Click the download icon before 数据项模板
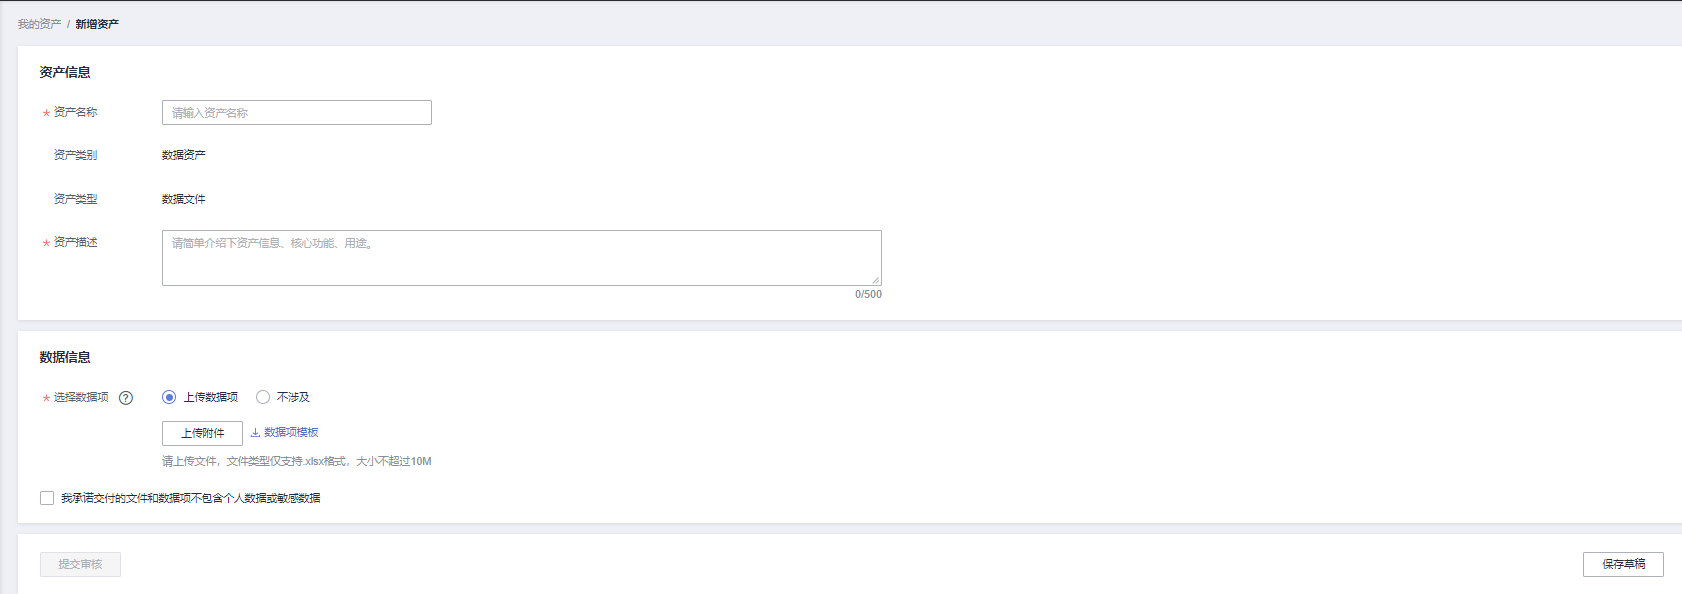Image resolution: width=1682 pixels, height=594 pixels. [255, 432]
